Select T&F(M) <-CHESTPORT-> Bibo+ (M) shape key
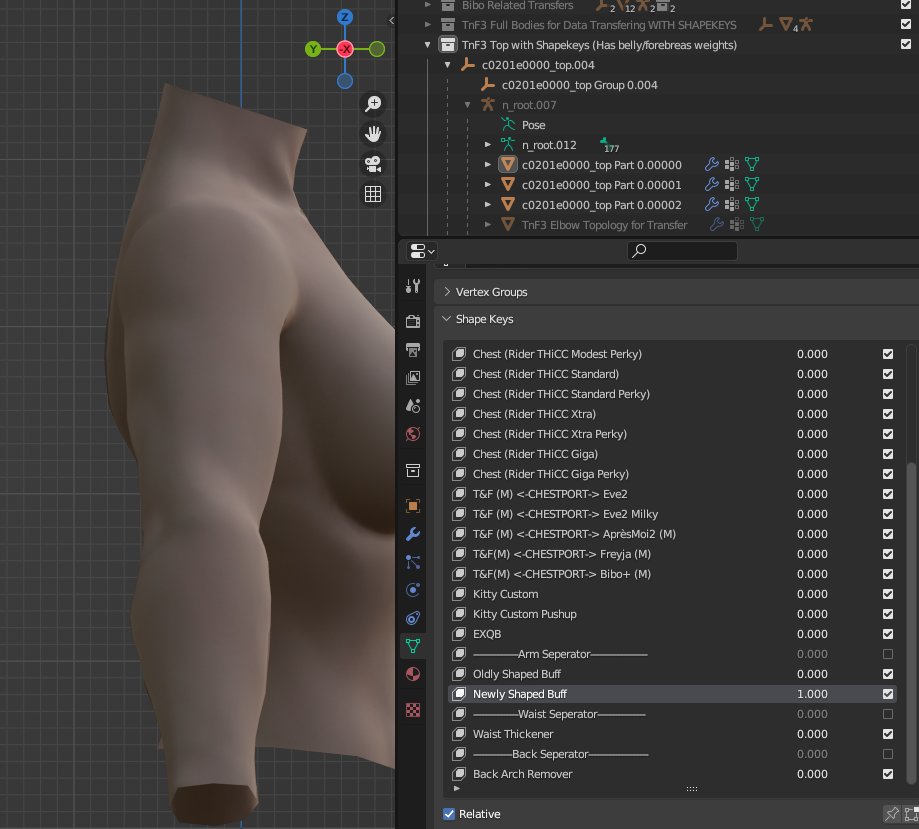 tap(561, 574)
